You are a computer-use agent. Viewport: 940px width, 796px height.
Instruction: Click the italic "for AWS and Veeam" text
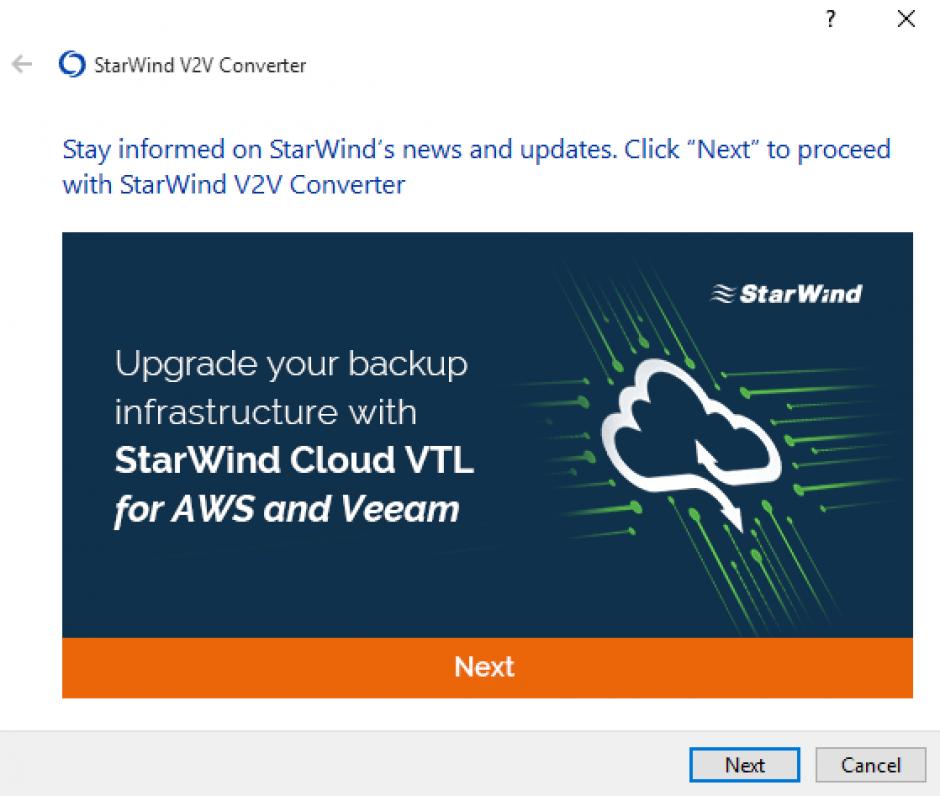[287, 510]
